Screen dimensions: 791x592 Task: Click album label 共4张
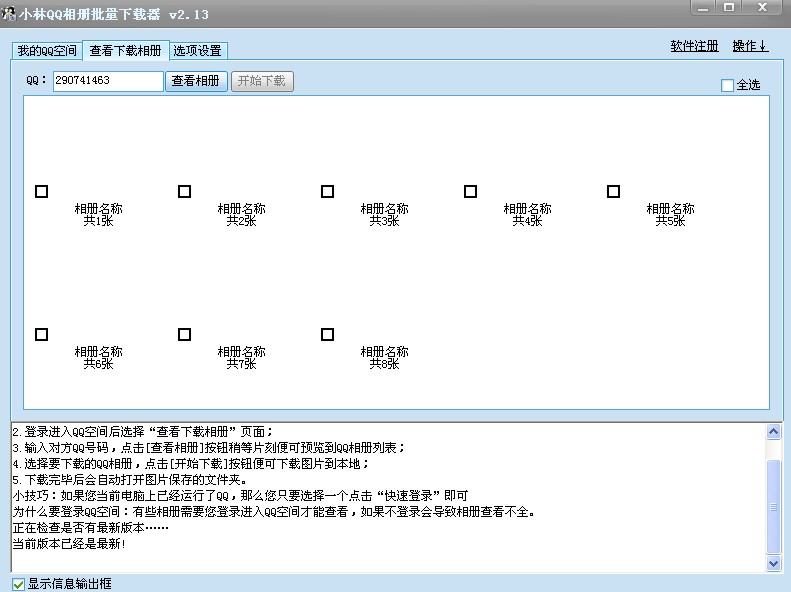click(x=527, y=221)
